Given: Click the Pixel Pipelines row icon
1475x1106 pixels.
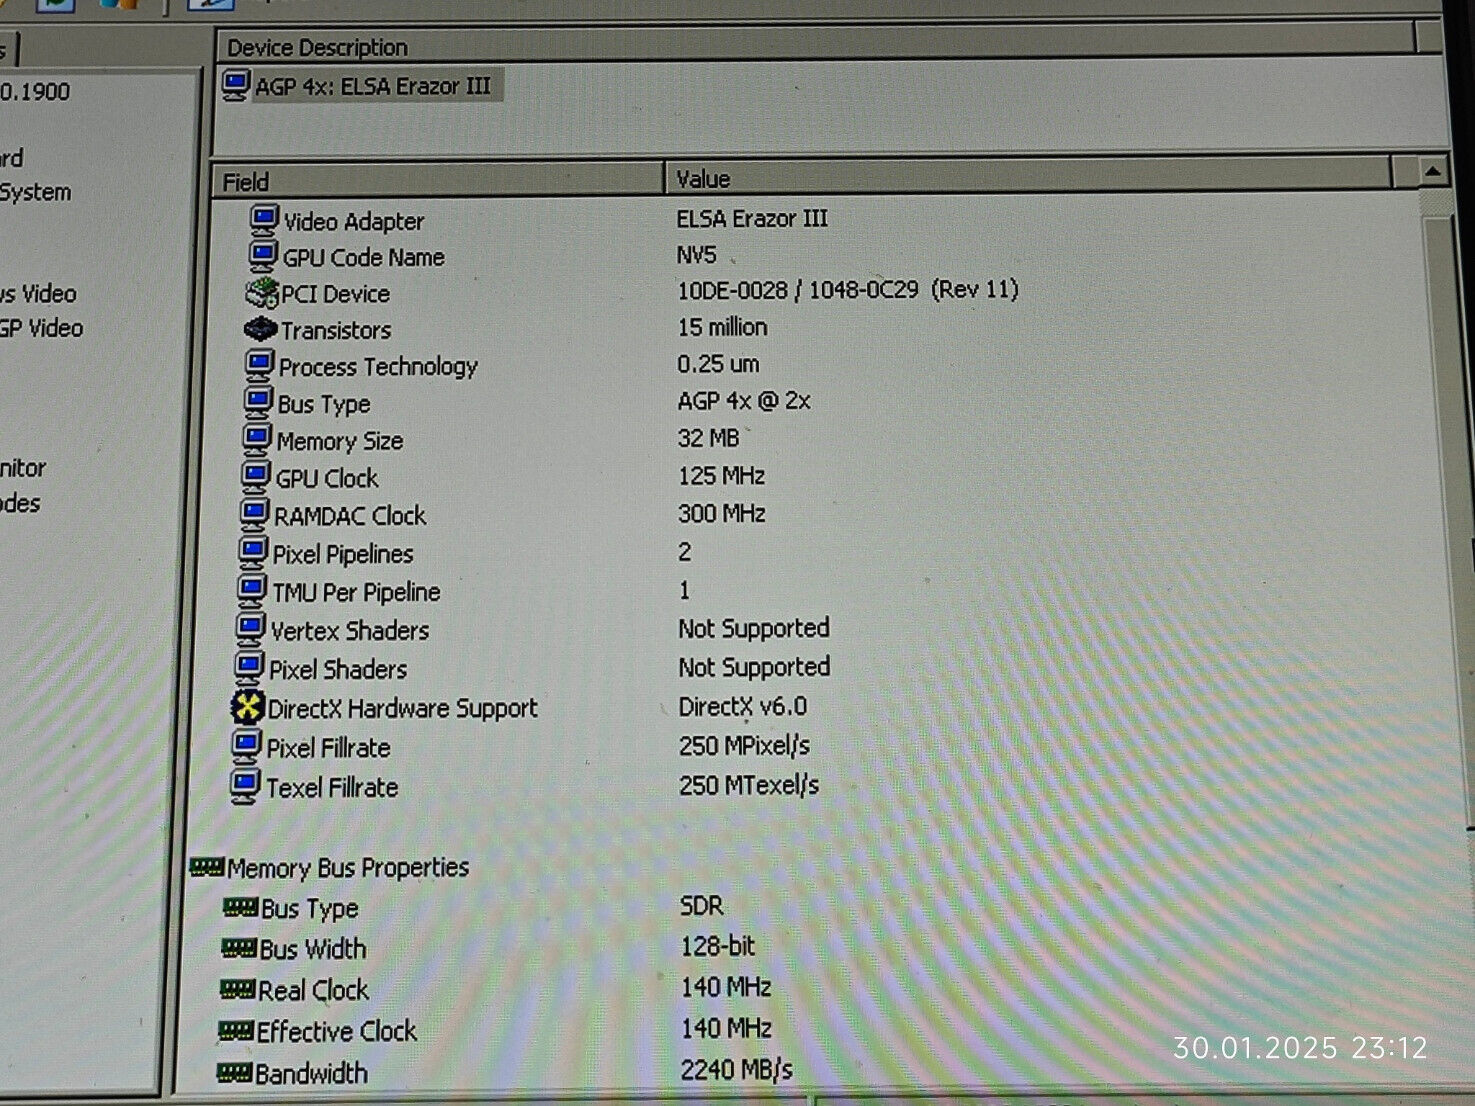Looking at the screenshot, I should click(253, 552).
